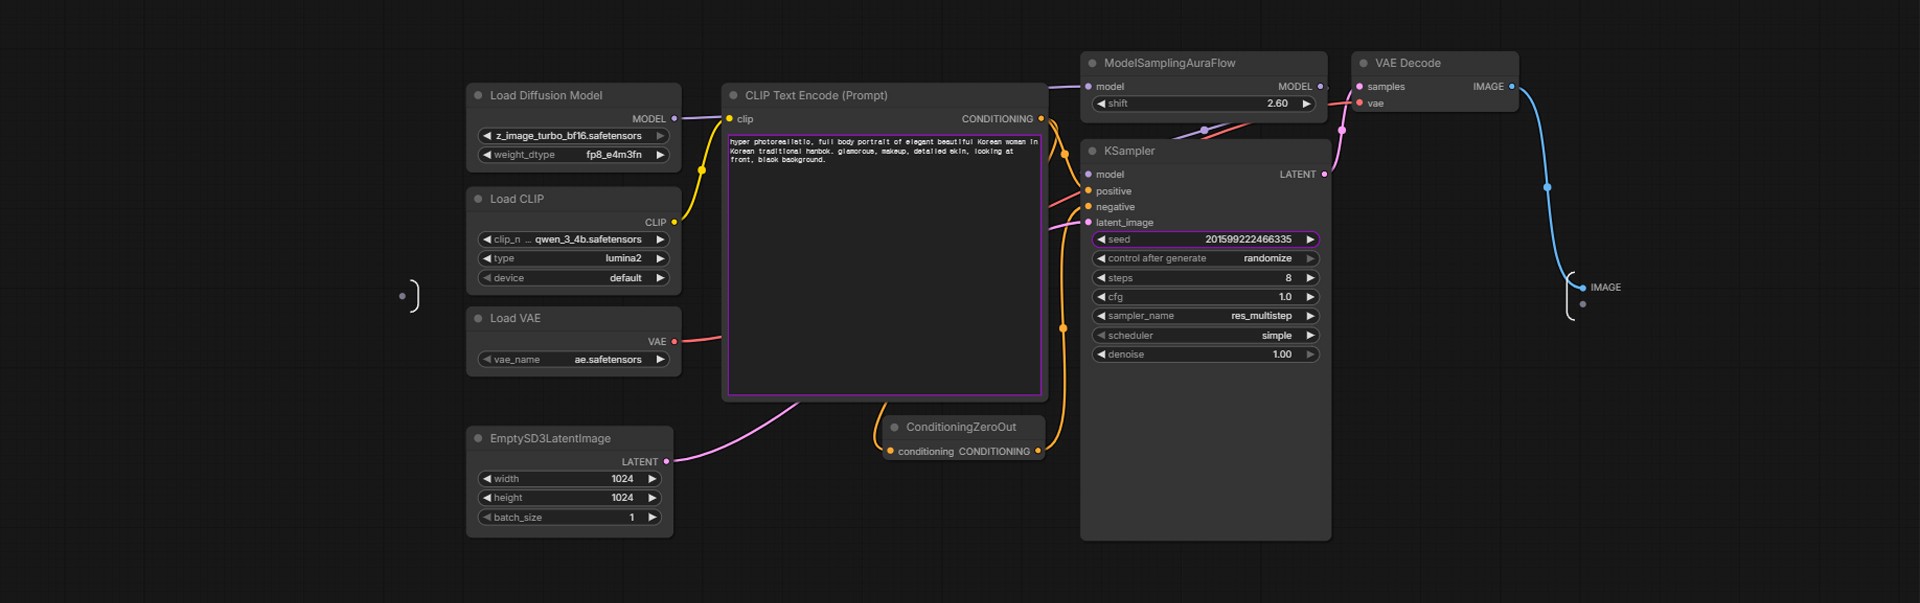The image size is (1920, 603).
Task: Collapse the VAE Decode node via its title dot
Action: (x=1363, y=63)
